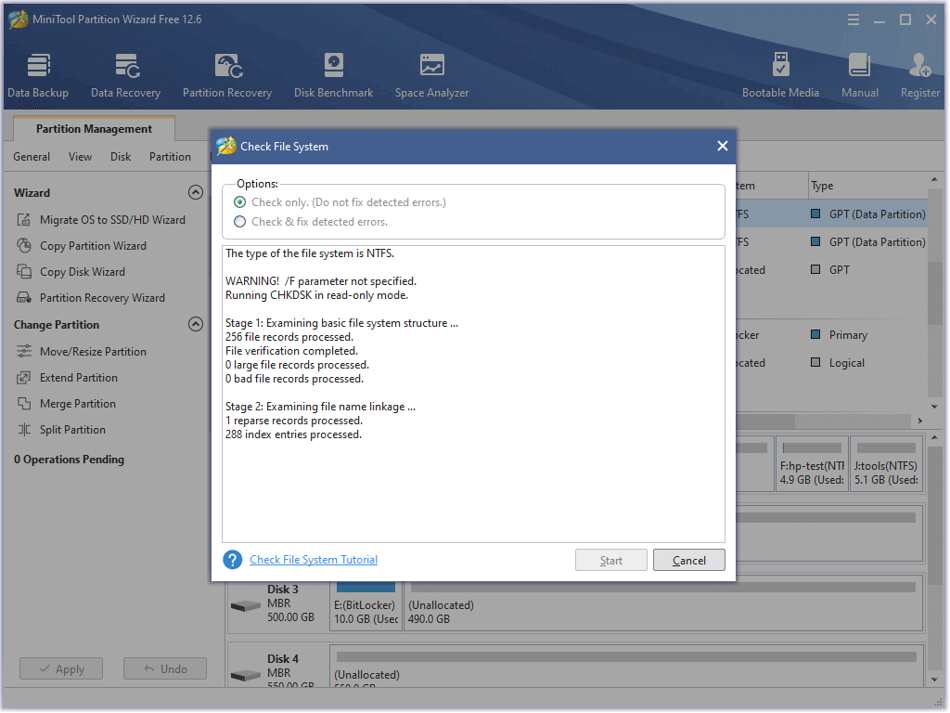Open the Partition menu
This screenshot has width=950, height=713.
(x=170, y=157)
